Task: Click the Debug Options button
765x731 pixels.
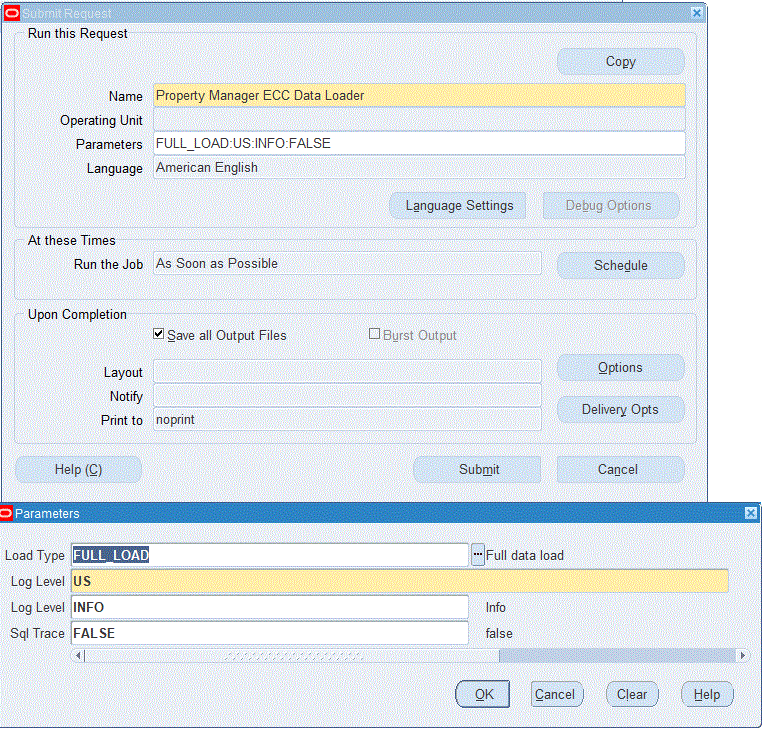Action: pyautogui.click(x=611, y=205)
